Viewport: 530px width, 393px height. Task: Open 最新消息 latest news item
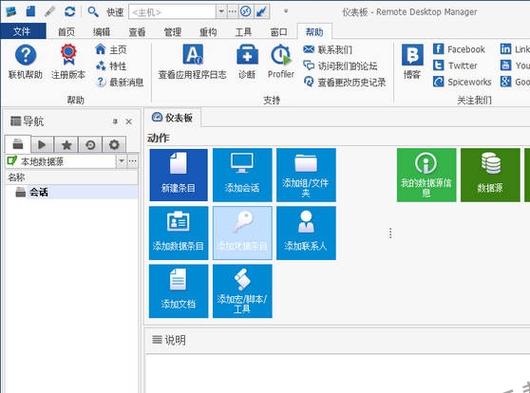click(x=120, y=82)
